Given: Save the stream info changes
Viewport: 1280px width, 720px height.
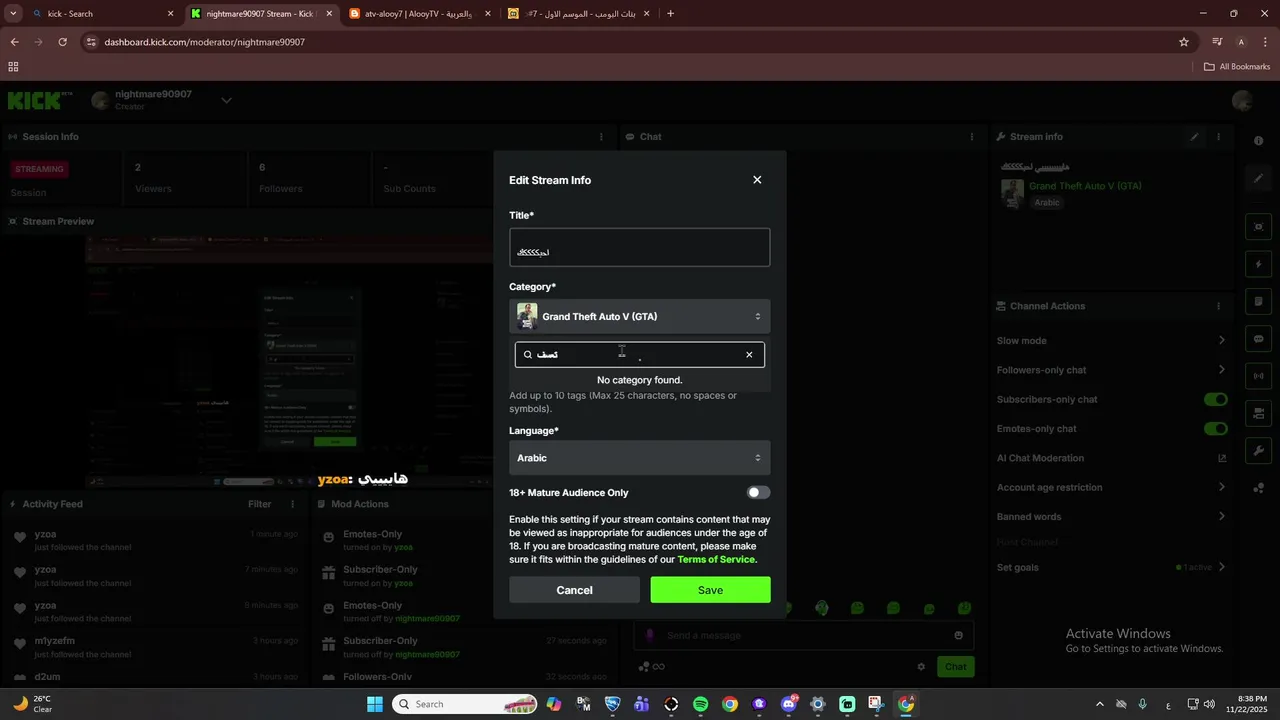Looking at the screenshot, I should [710, 590].
